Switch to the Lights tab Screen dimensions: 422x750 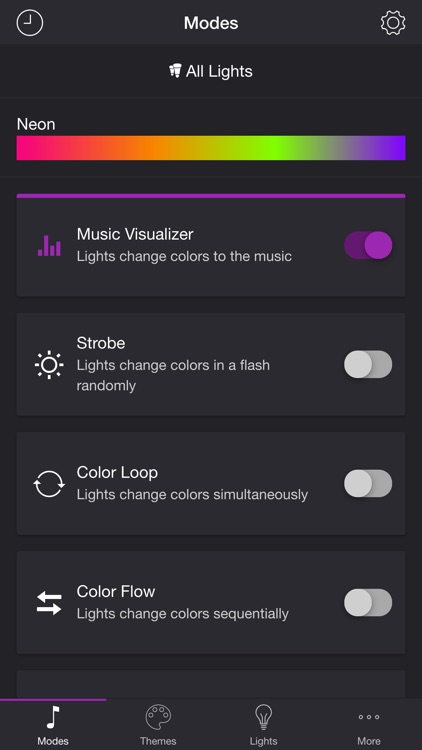264,725
